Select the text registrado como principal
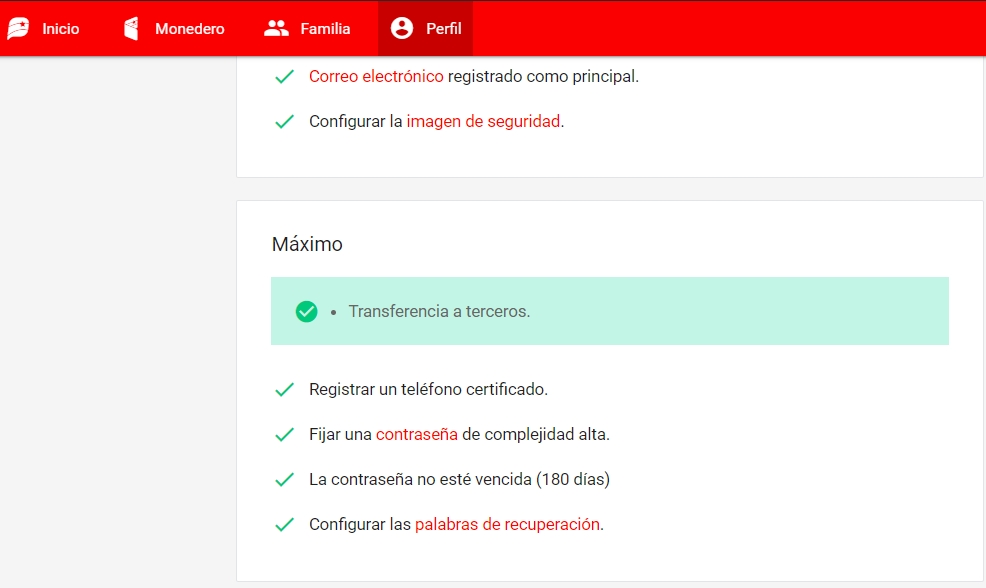 [x=543, y=76]
